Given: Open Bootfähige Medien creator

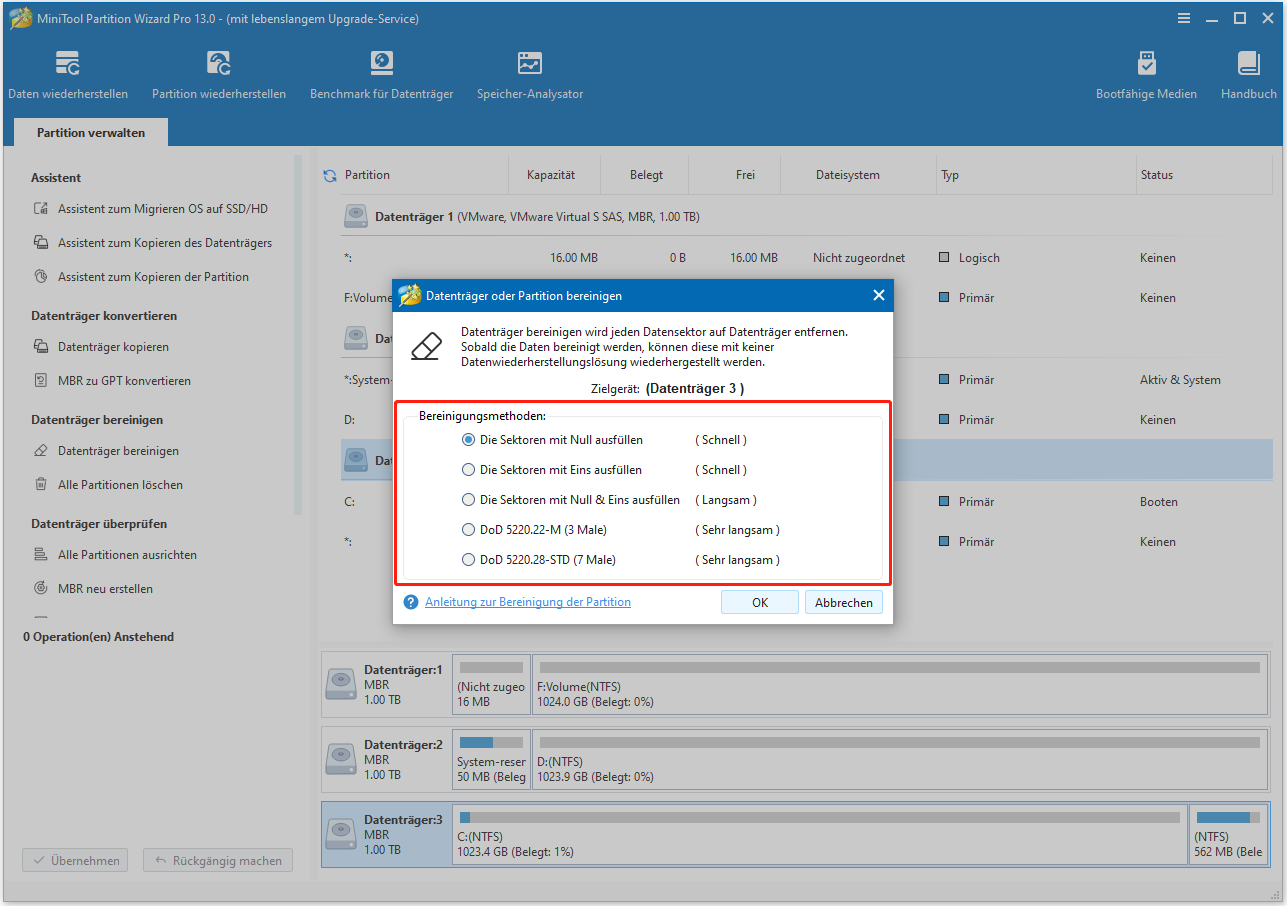Looking at the screenshot, I should (x=1146, y=72).
